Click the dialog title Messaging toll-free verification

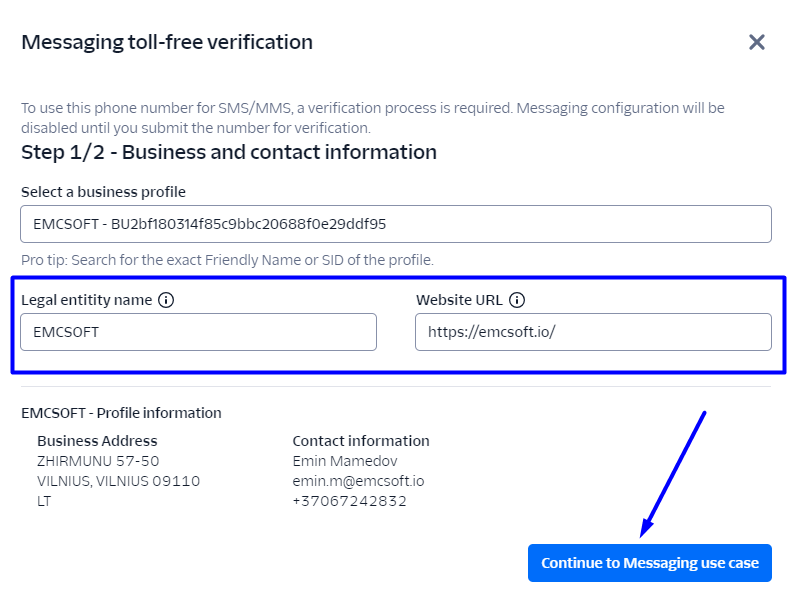[167, 42]
